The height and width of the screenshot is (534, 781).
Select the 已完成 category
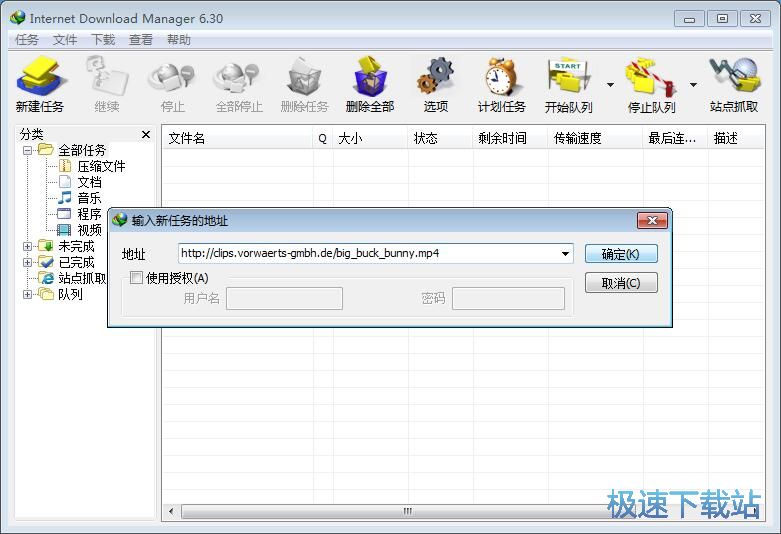coord(76,262)
